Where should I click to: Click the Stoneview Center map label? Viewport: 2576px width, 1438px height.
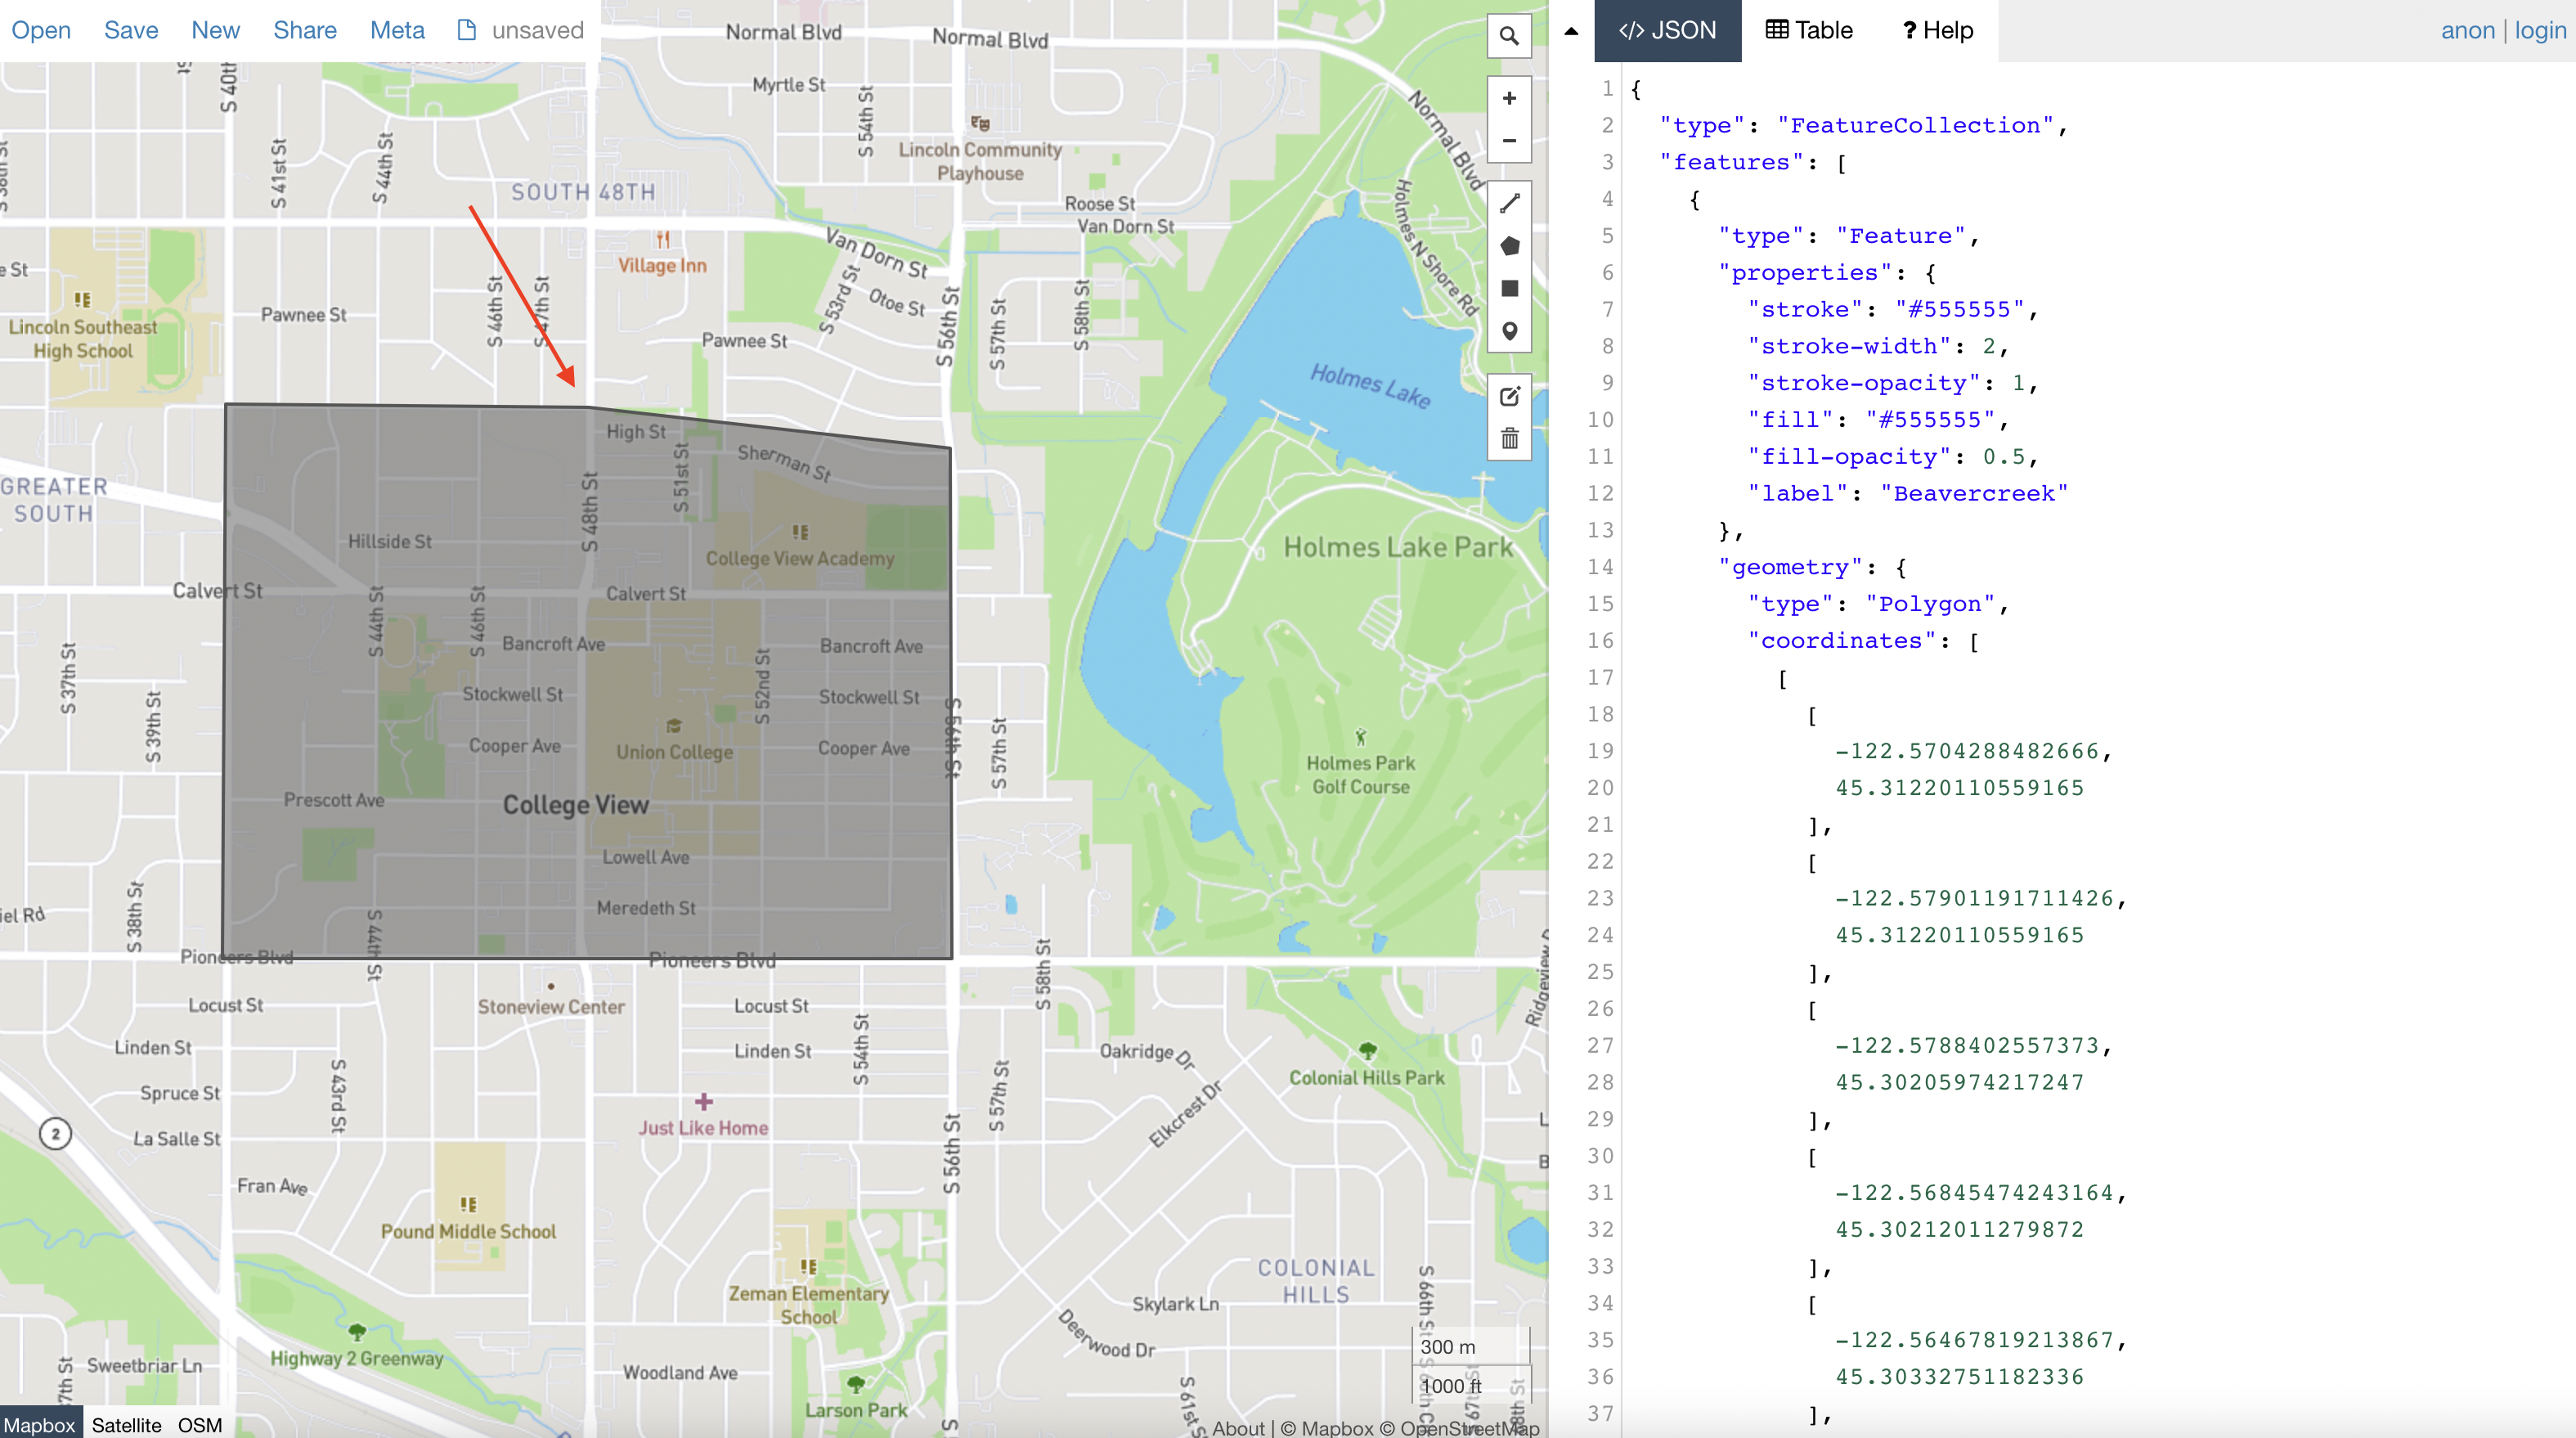[551, 1007]
